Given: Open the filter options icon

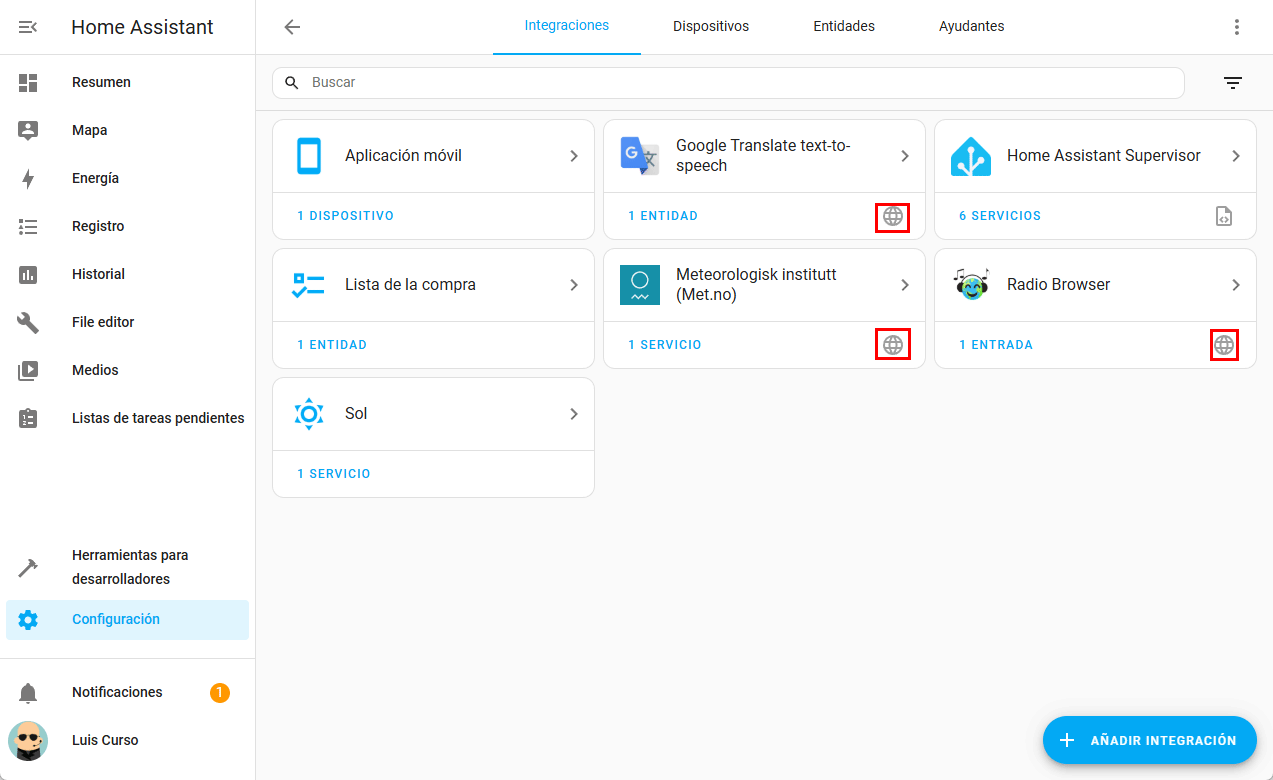Looking at the screenshot, I should 1233,83.
